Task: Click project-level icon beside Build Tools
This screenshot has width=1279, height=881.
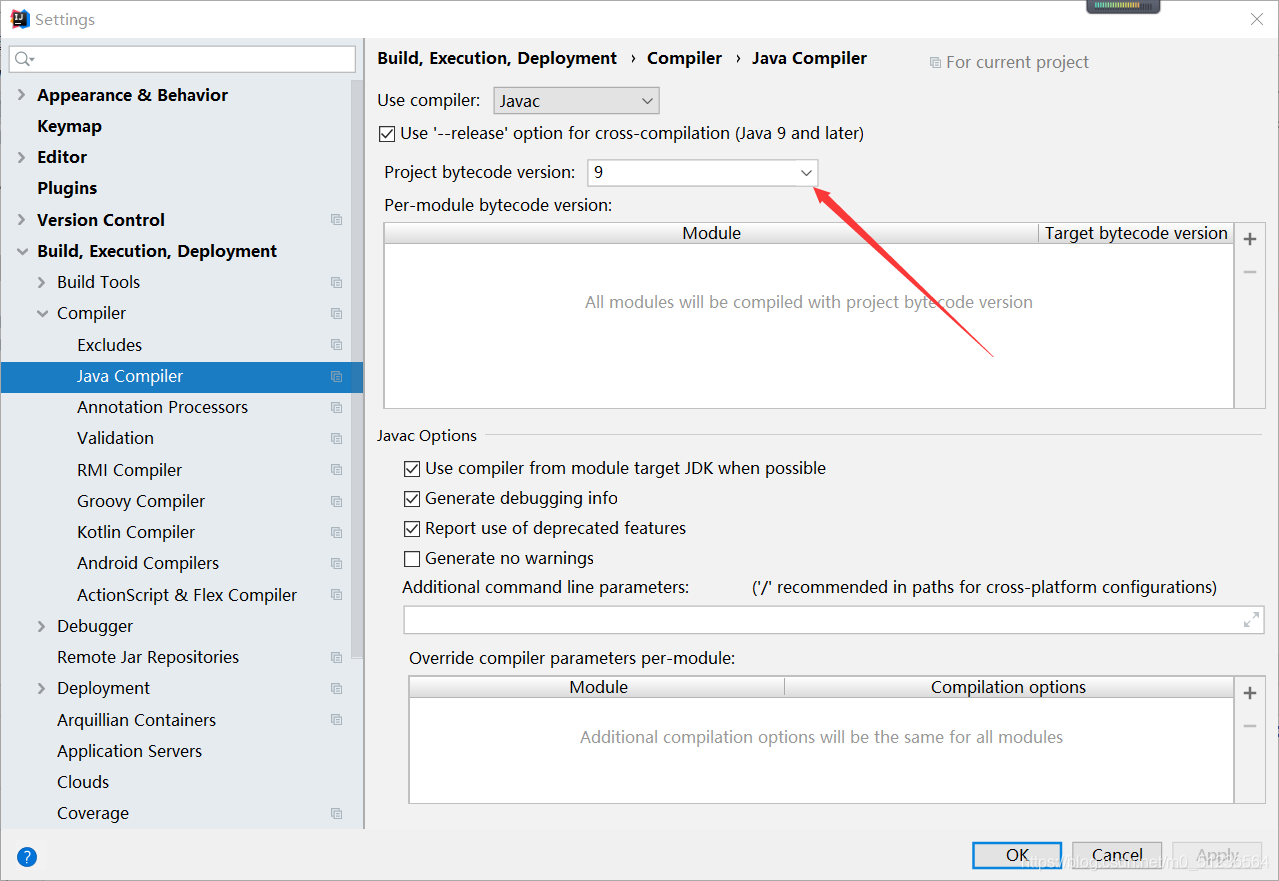Action: pos(336,282)
